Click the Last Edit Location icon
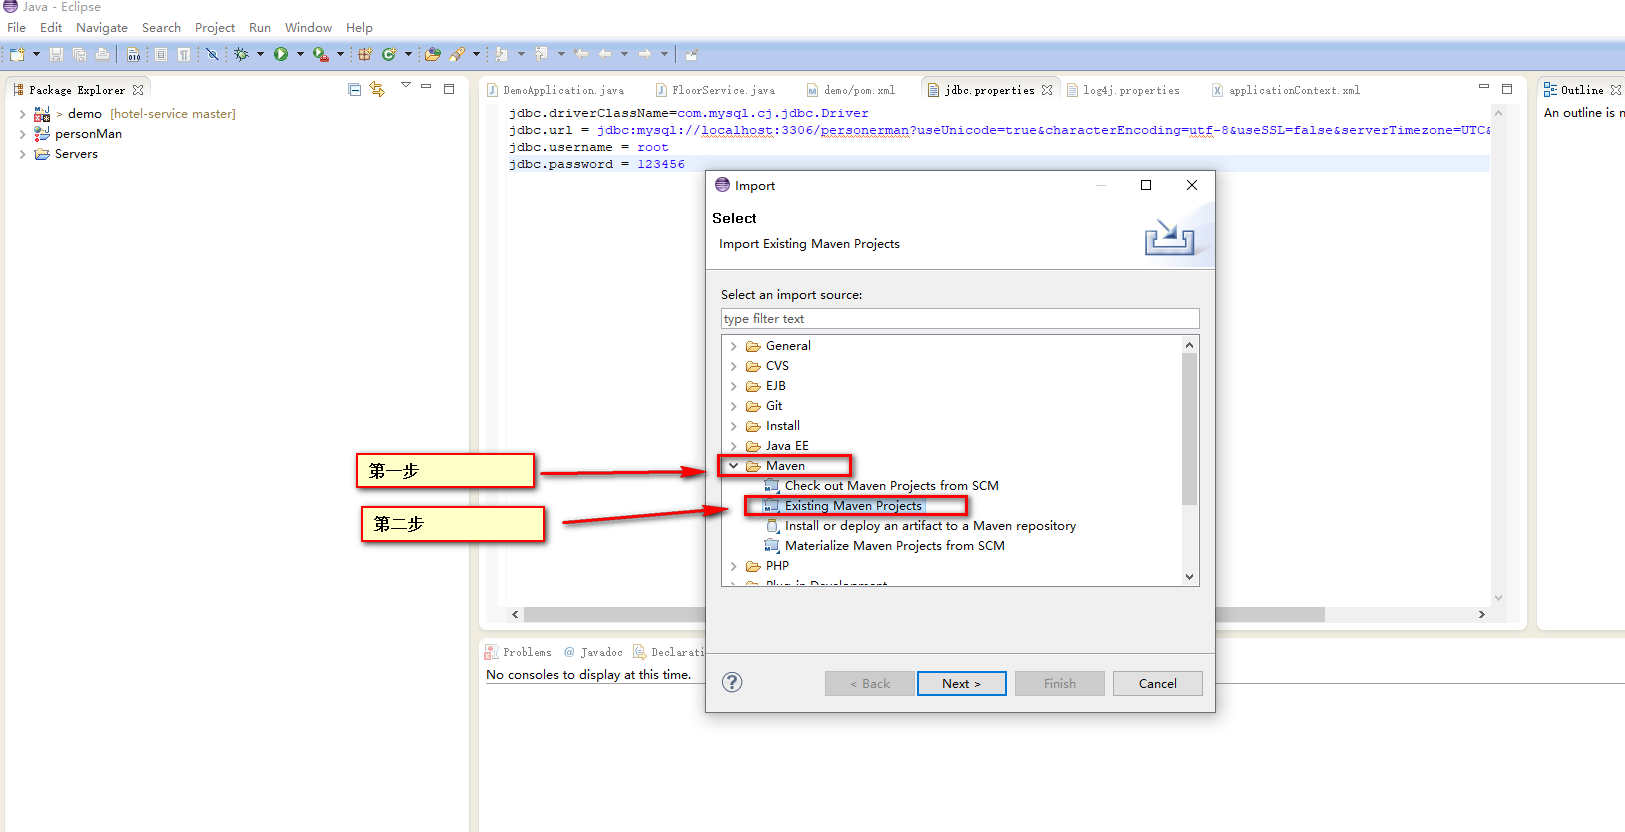 582,54
